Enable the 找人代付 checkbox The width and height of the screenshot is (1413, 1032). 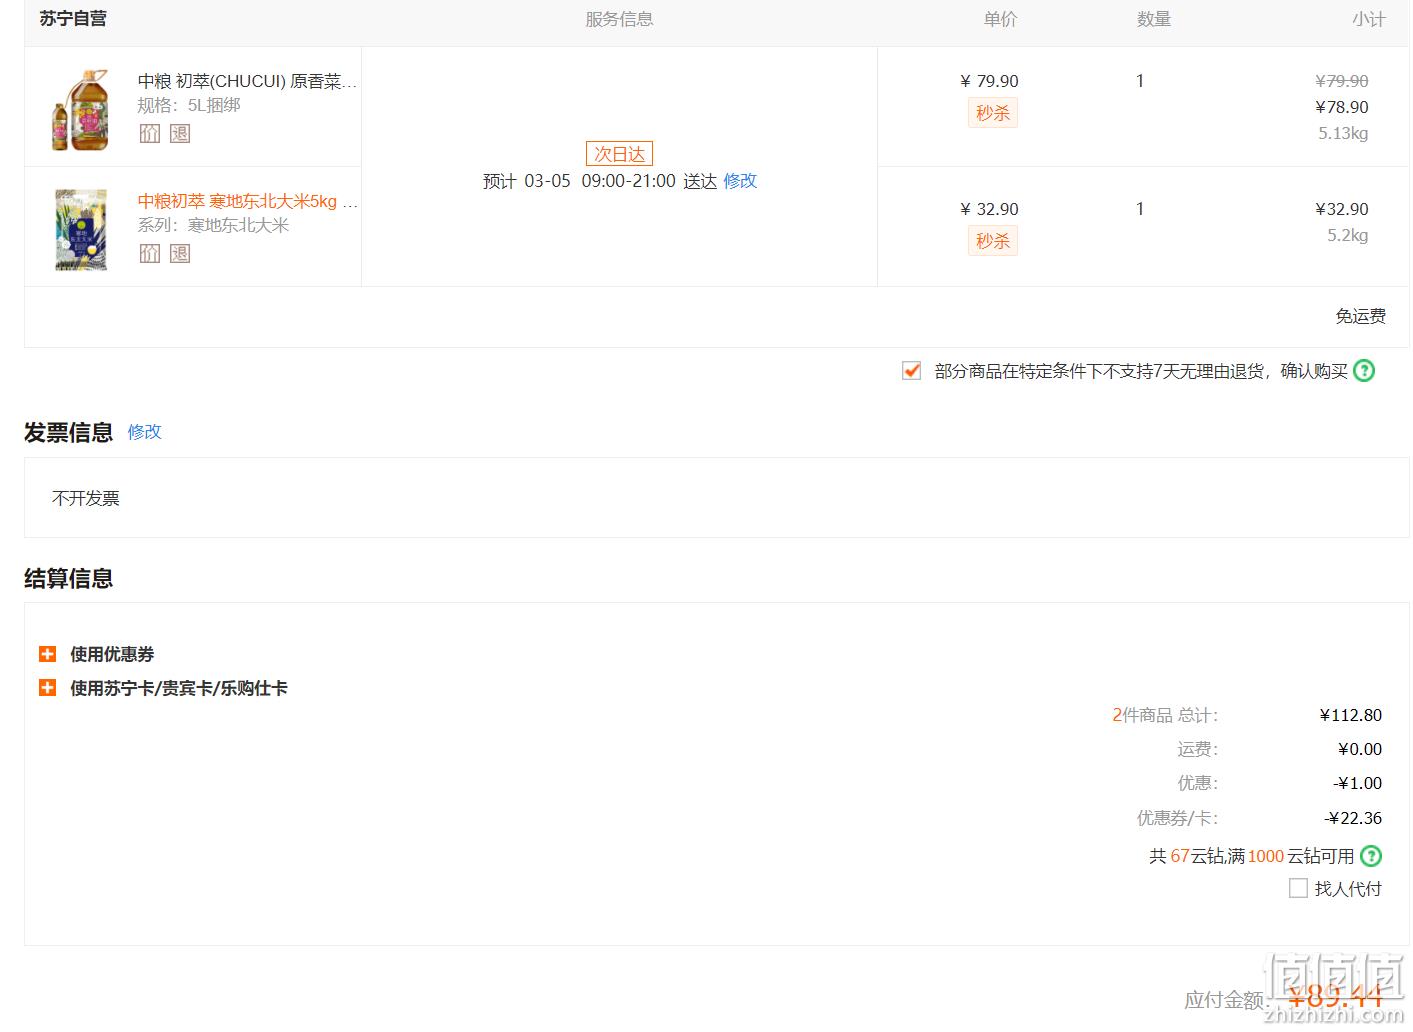(x=1298, y=888)
